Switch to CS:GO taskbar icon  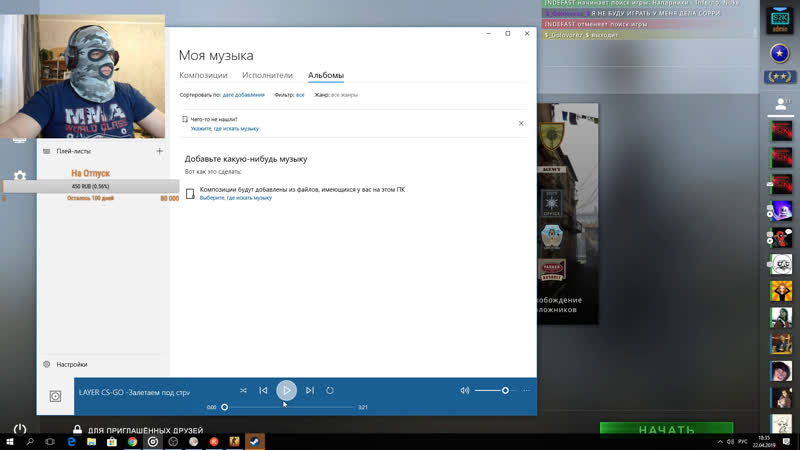pyautogui.click(x=234, y=442)
